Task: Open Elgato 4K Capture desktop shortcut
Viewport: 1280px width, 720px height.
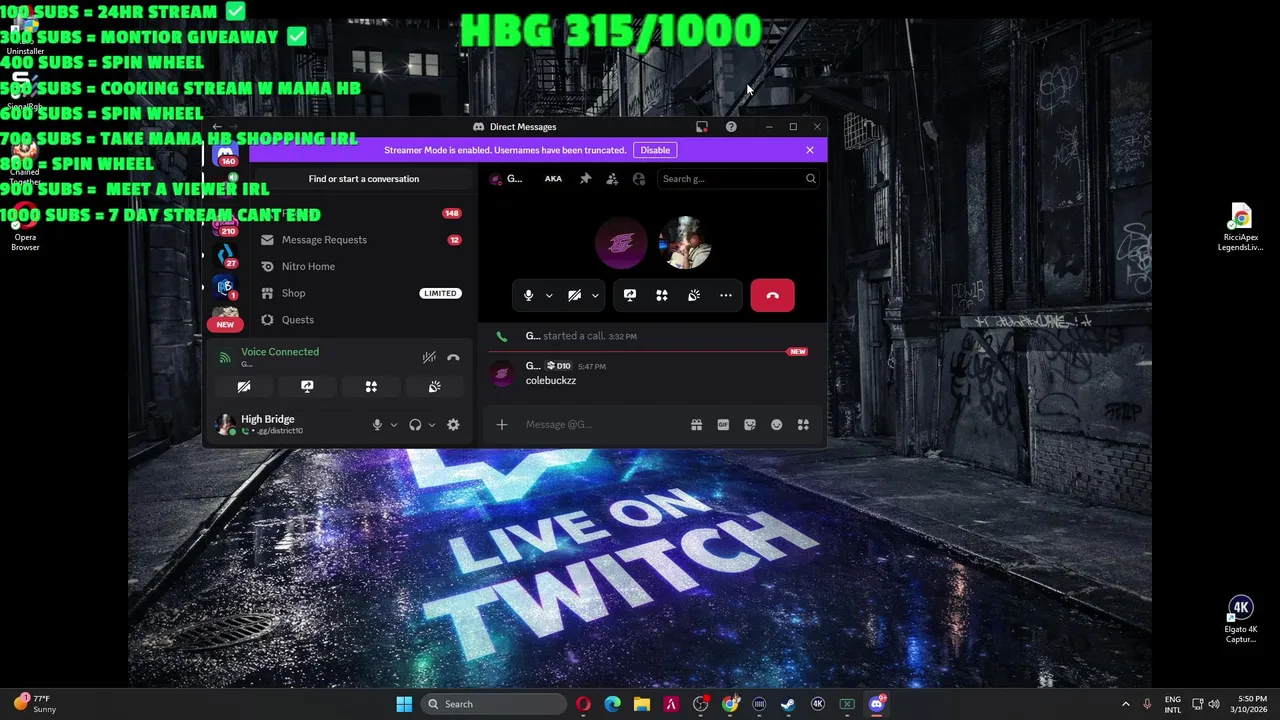Action: pos(1241,620)
